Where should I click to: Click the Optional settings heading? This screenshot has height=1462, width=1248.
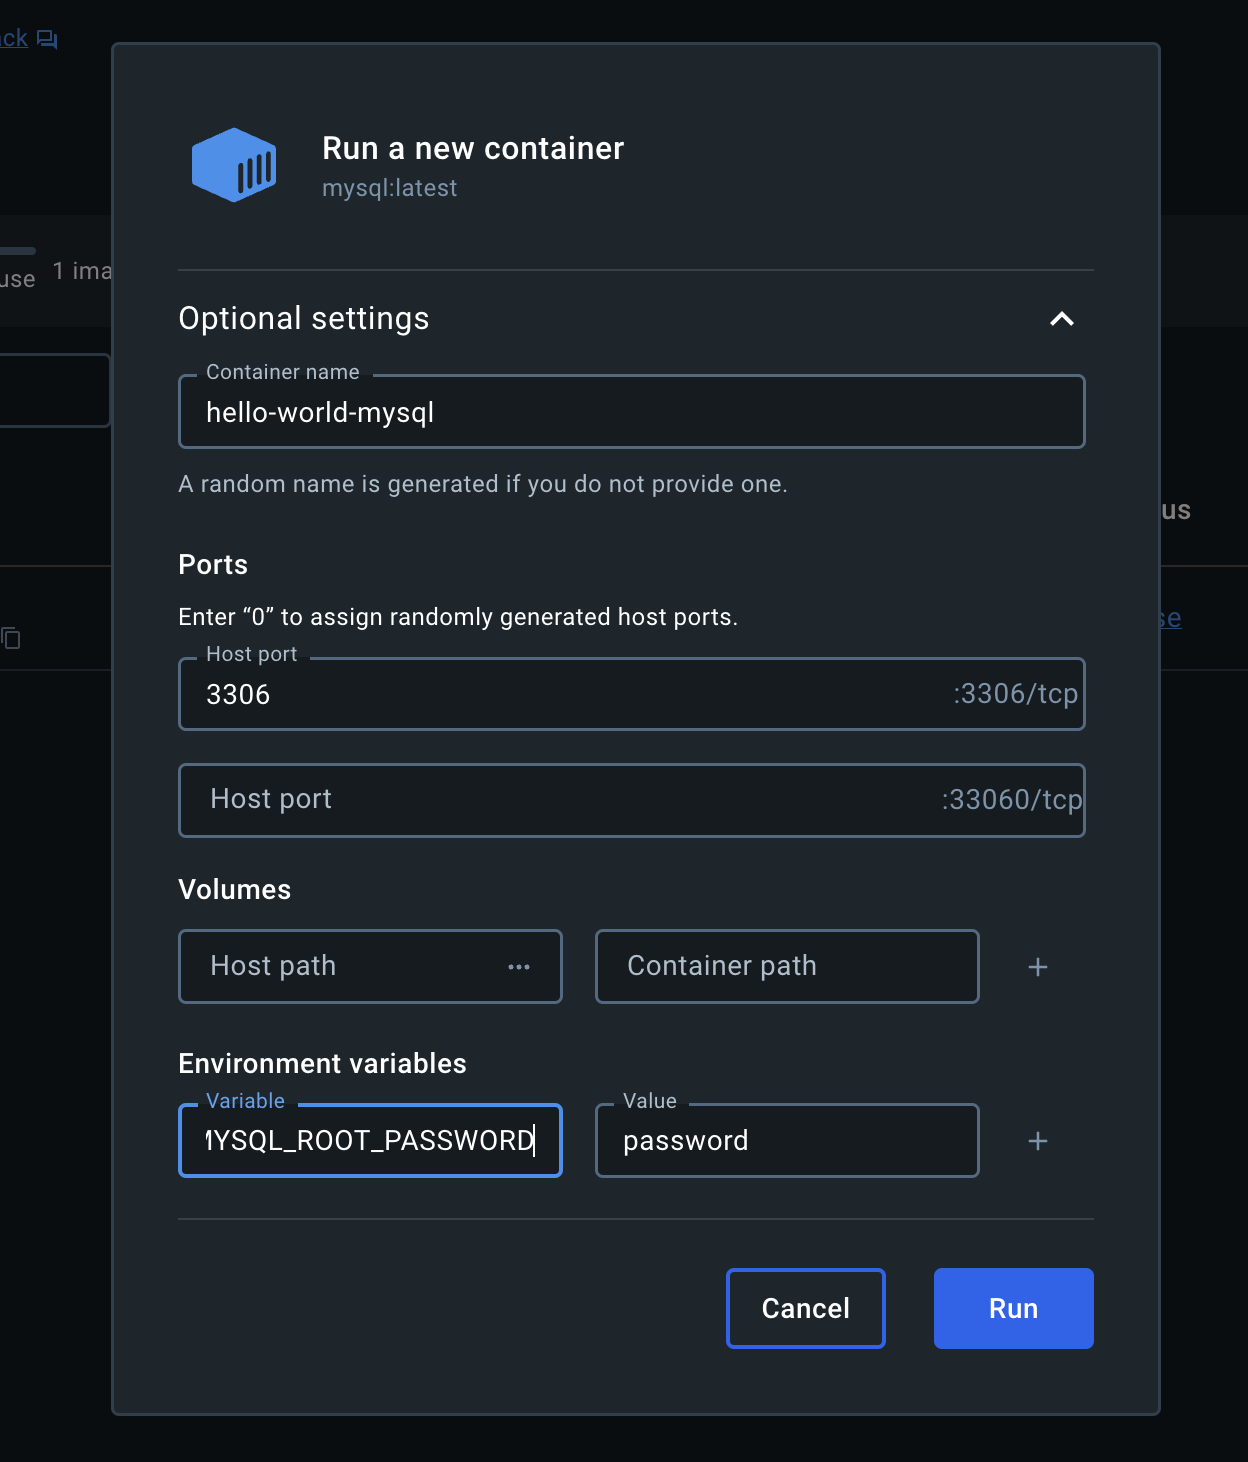point(303,318)
